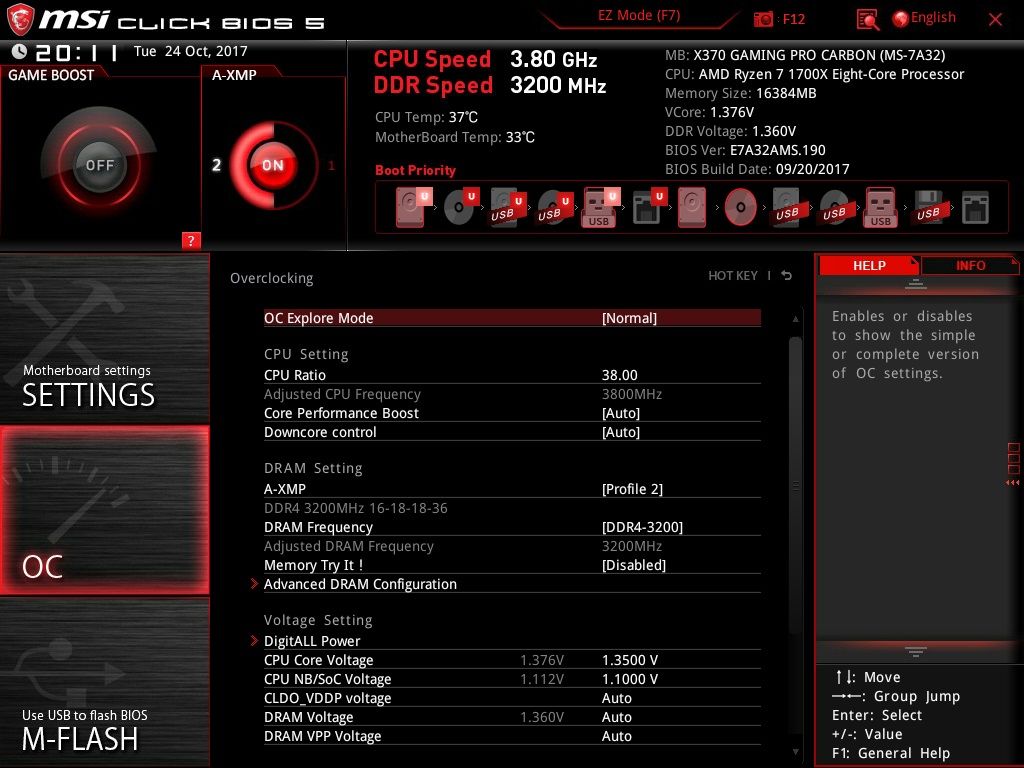The image size is (1024, 768).
Task: Click the English language label
Action: [933, 18]
